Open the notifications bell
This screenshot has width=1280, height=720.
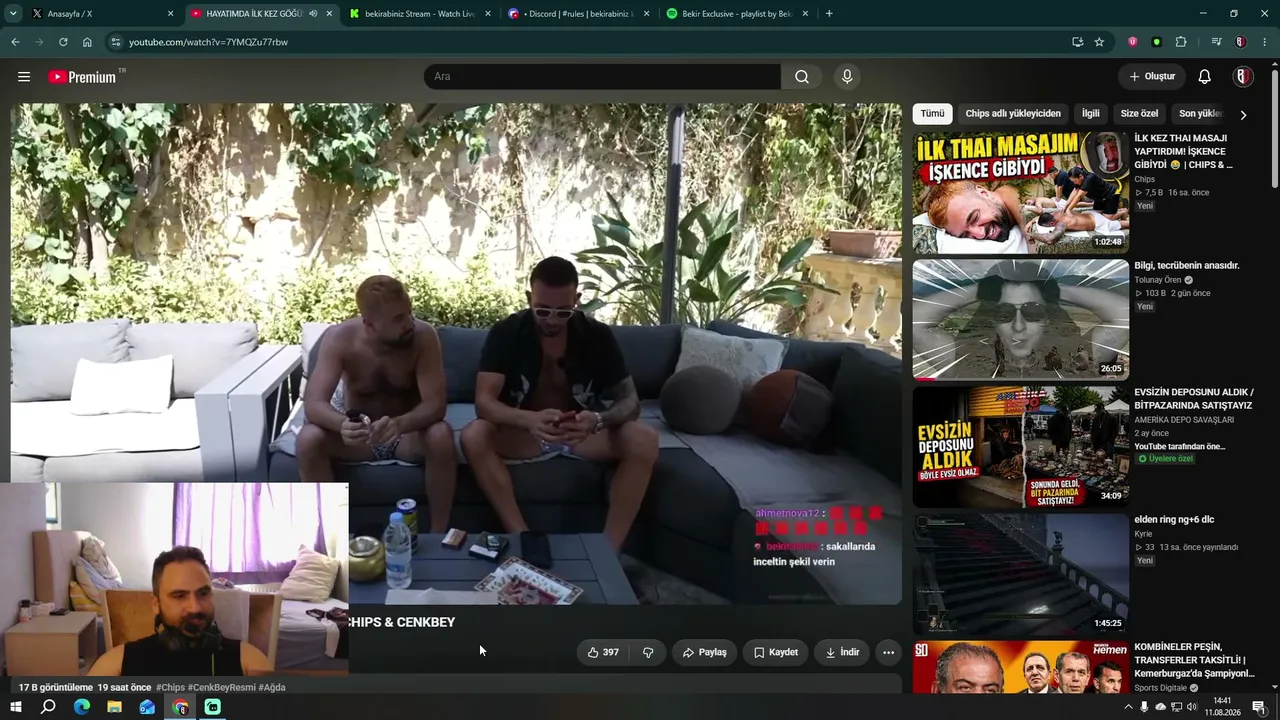coord(1205,77)
